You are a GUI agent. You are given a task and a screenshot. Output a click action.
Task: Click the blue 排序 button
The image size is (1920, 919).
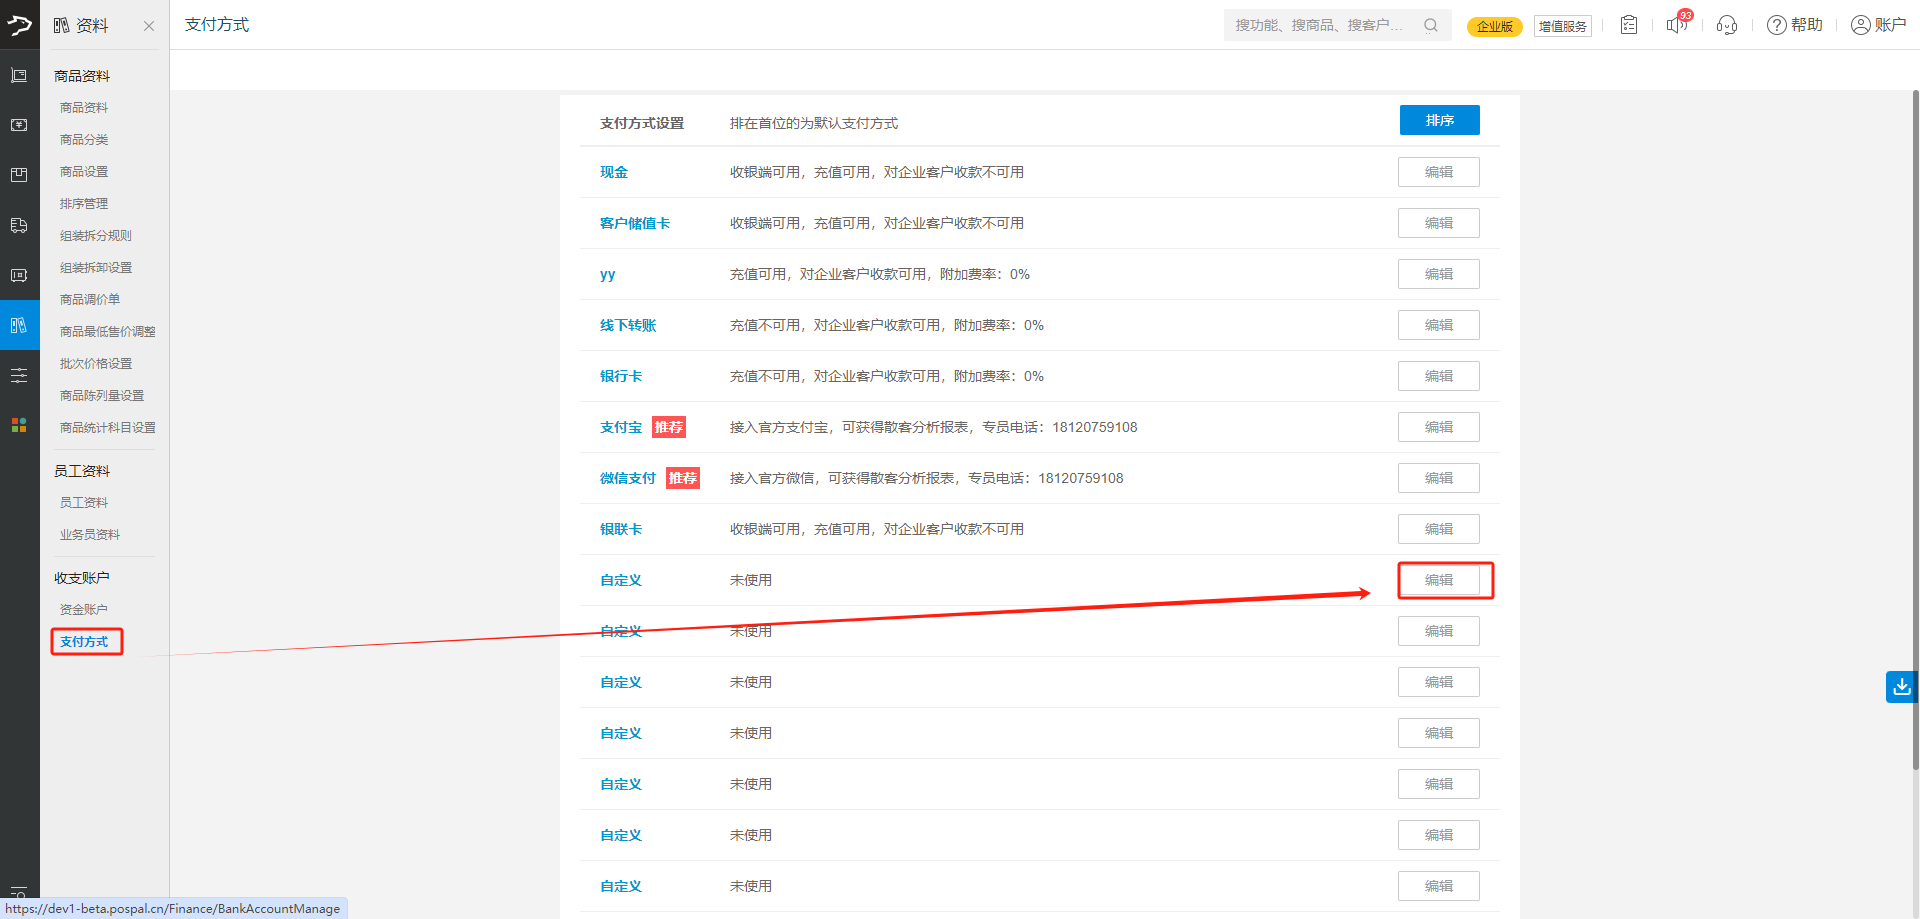(x=1439, y=120)
